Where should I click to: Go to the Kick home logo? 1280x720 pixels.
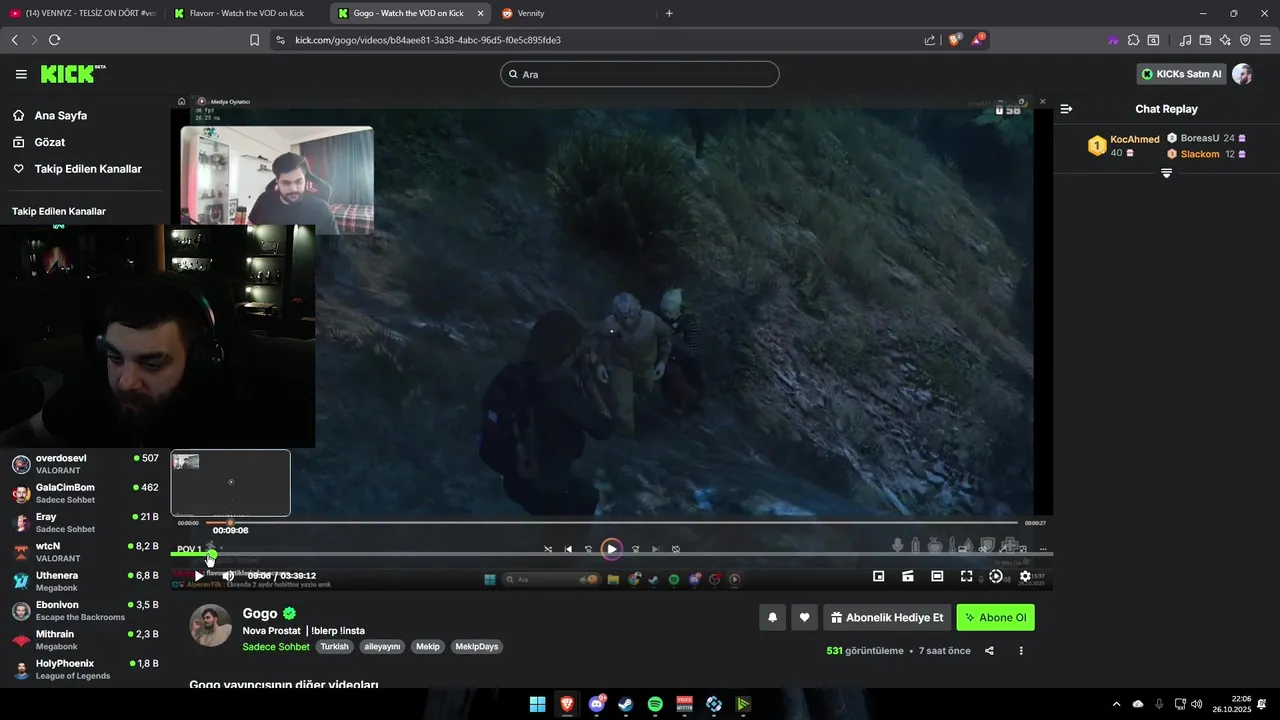(x=72, y=74)
